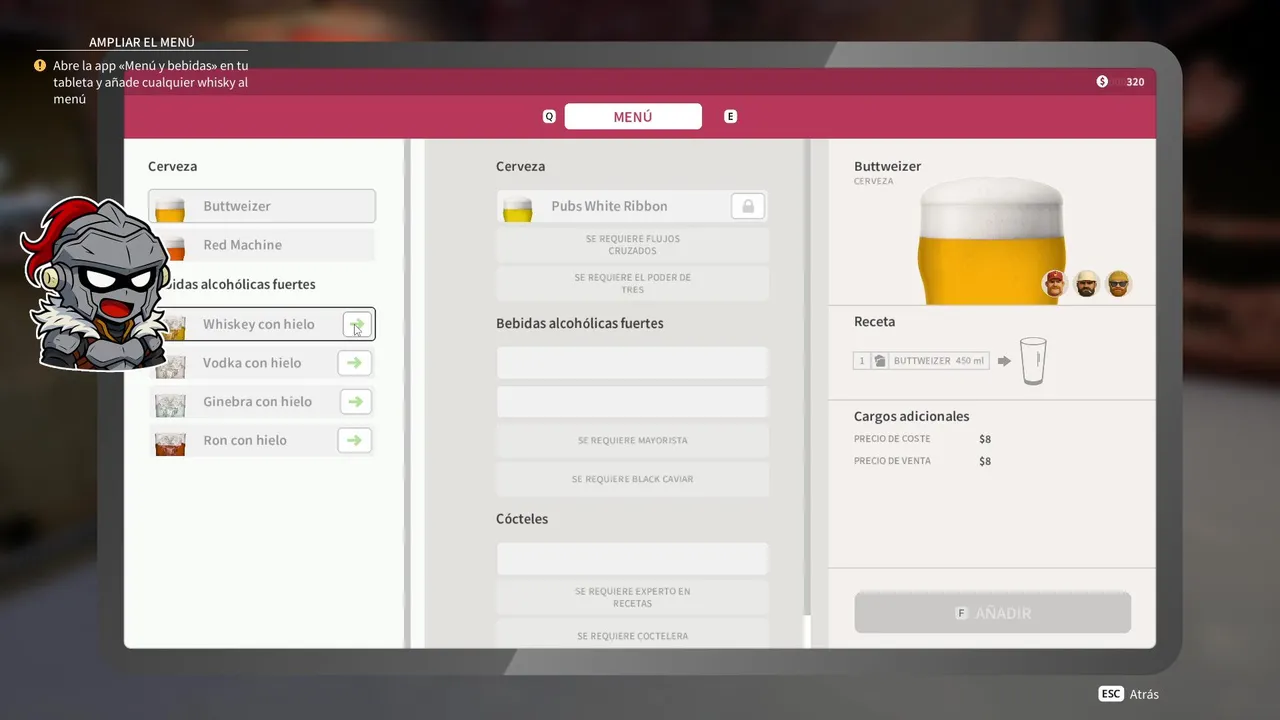Click the Whiskey con hielo label

click(x=258, y=324)
